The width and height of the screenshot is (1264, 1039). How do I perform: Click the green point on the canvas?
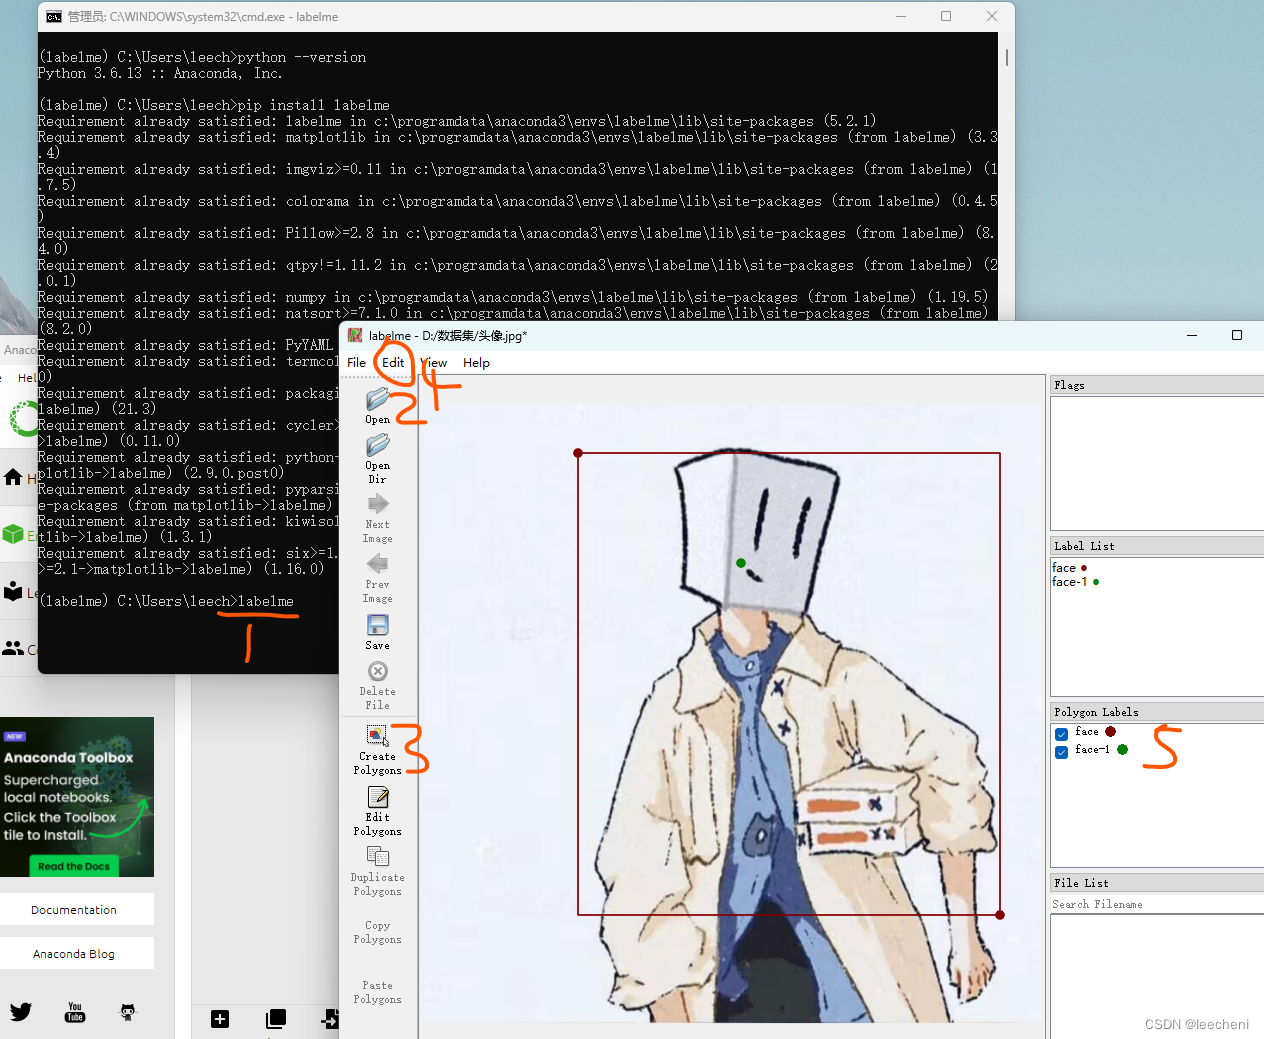[x=741, y=563]
